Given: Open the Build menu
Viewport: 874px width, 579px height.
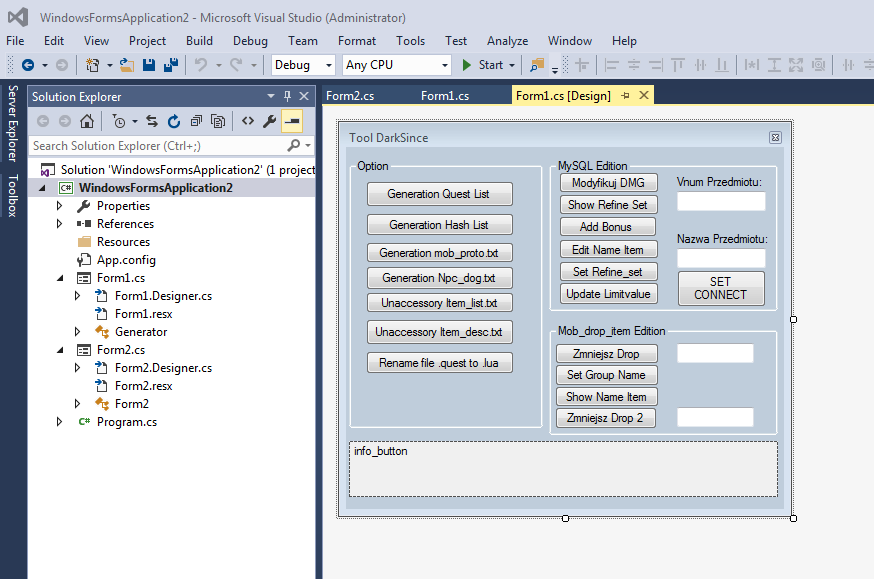Looking at the screenshot, I should point(199,41).
